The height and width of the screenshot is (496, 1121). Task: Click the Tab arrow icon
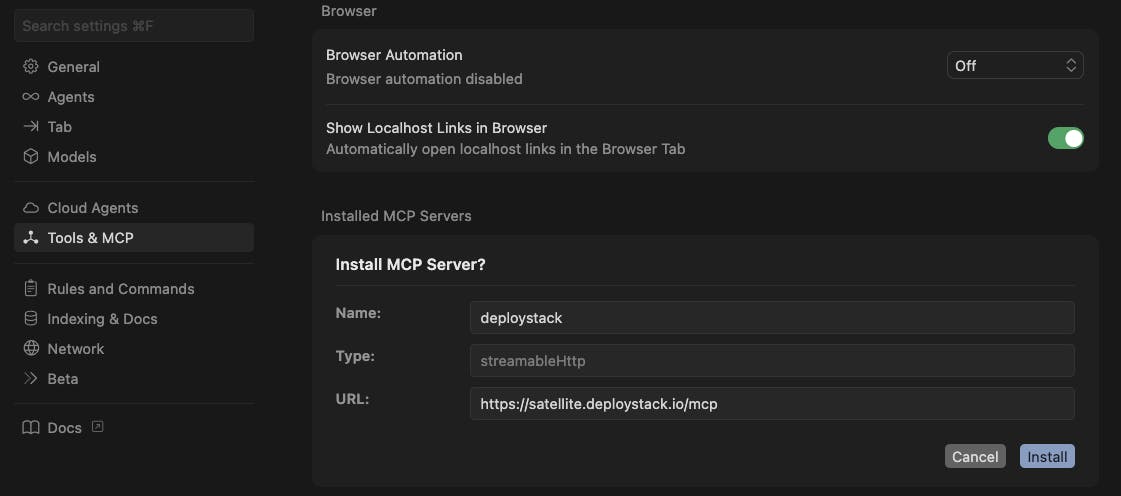click(x=31, y=127)
